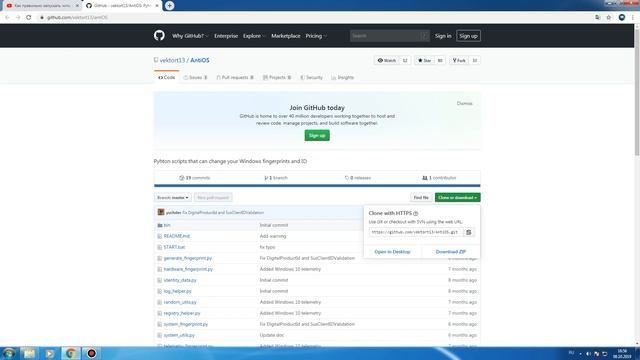Select the Code tab
Image resolution: width=640 pixels, height=360 pixels.
coord(167,78)
